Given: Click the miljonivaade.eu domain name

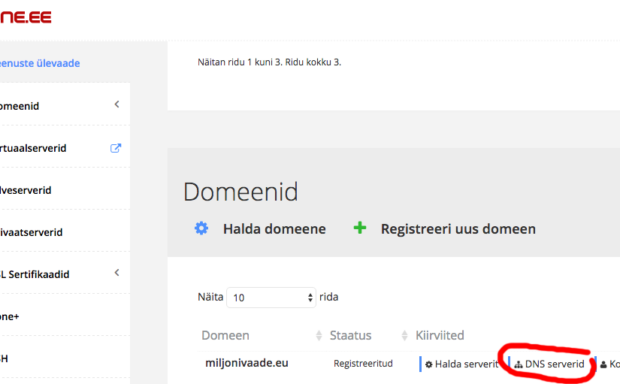Looking at the screenshot, I should pyautogui.click(x=247, y=363).
